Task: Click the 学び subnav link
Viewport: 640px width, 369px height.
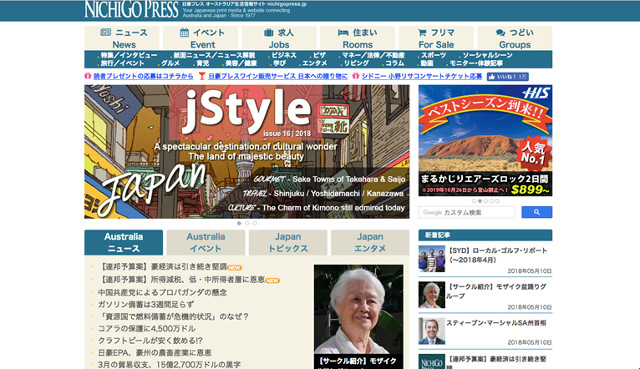Action: click(x=280, y=63)
